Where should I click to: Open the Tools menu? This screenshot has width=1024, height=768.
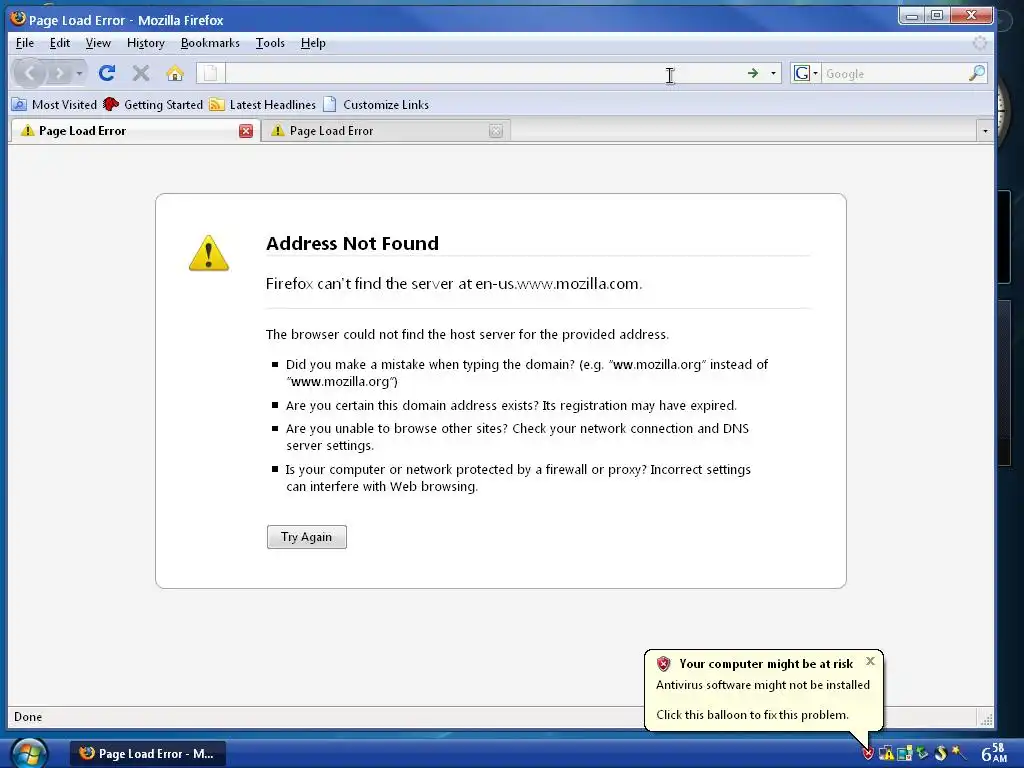(x=270, y=43)
